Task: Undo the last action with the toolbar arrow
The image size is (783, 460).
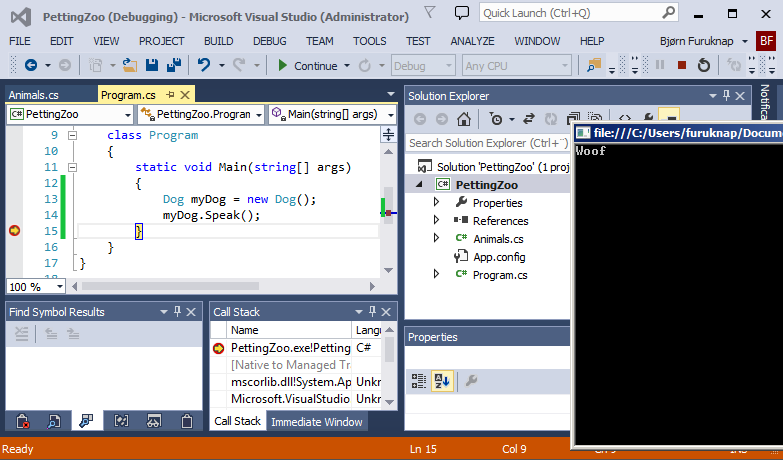Action: tap(204, 65)
